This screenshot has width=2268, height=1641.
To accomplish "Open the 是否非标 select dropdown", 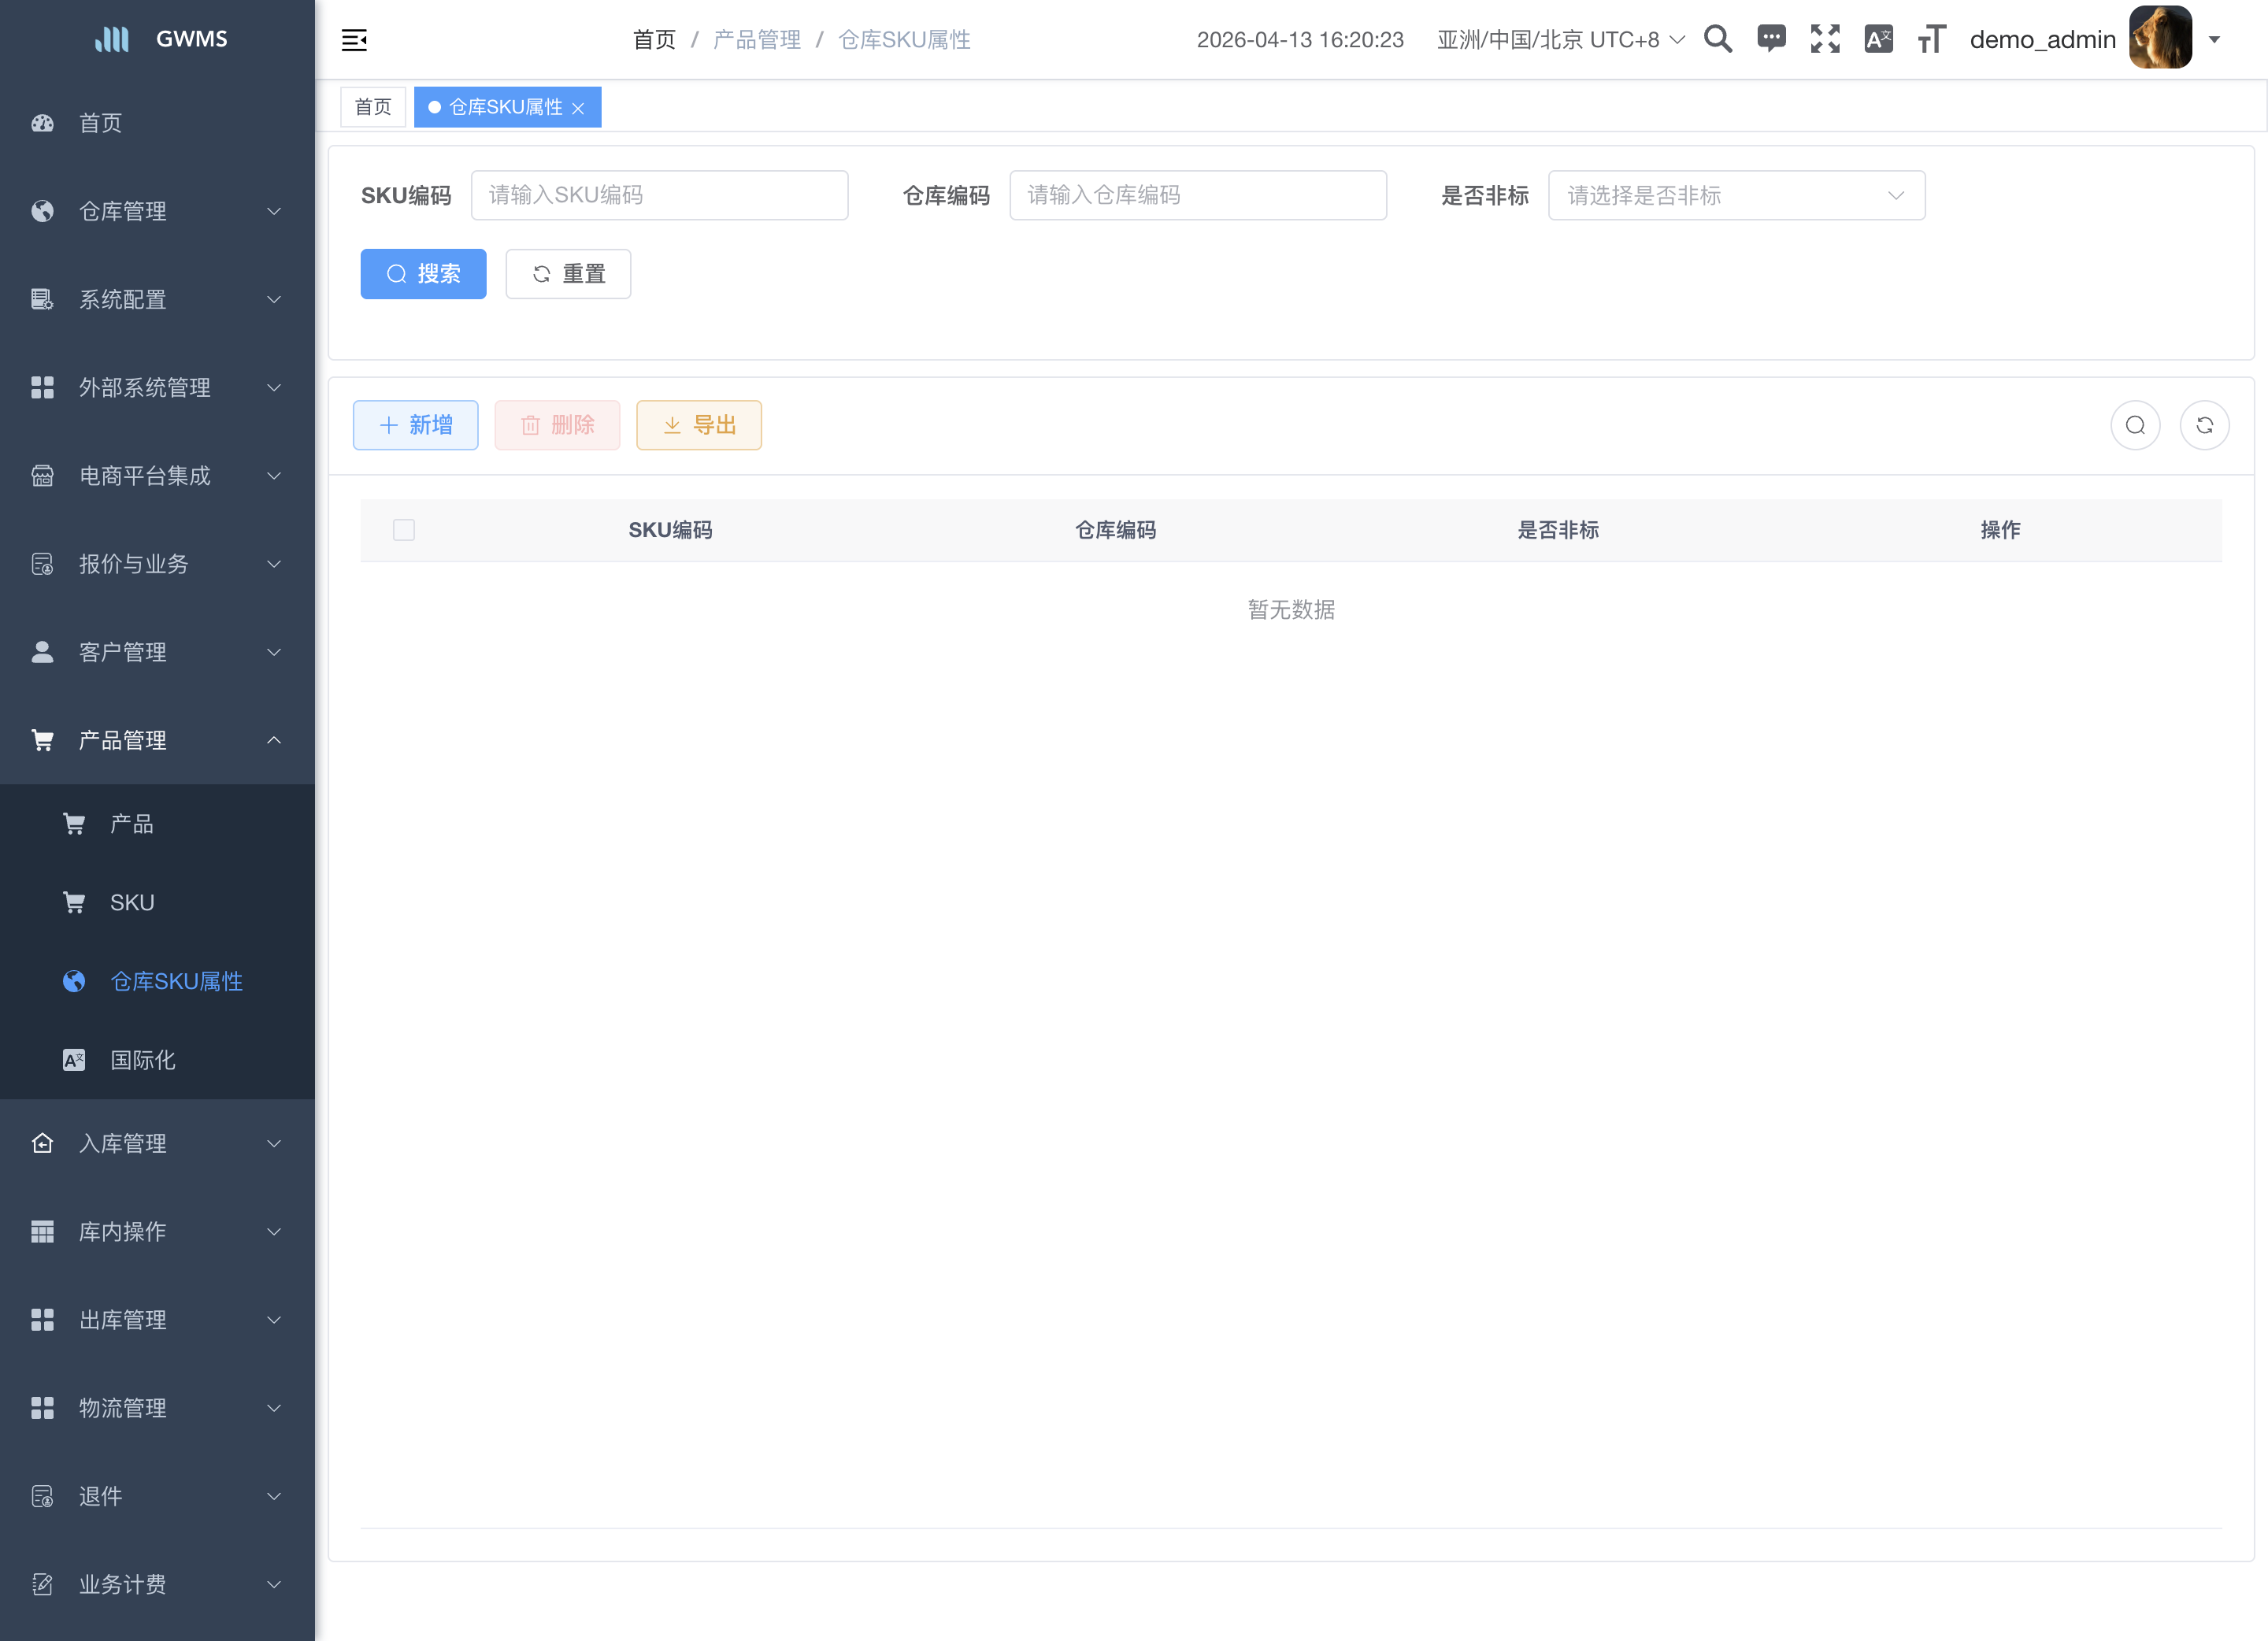I will point(1736,195).
